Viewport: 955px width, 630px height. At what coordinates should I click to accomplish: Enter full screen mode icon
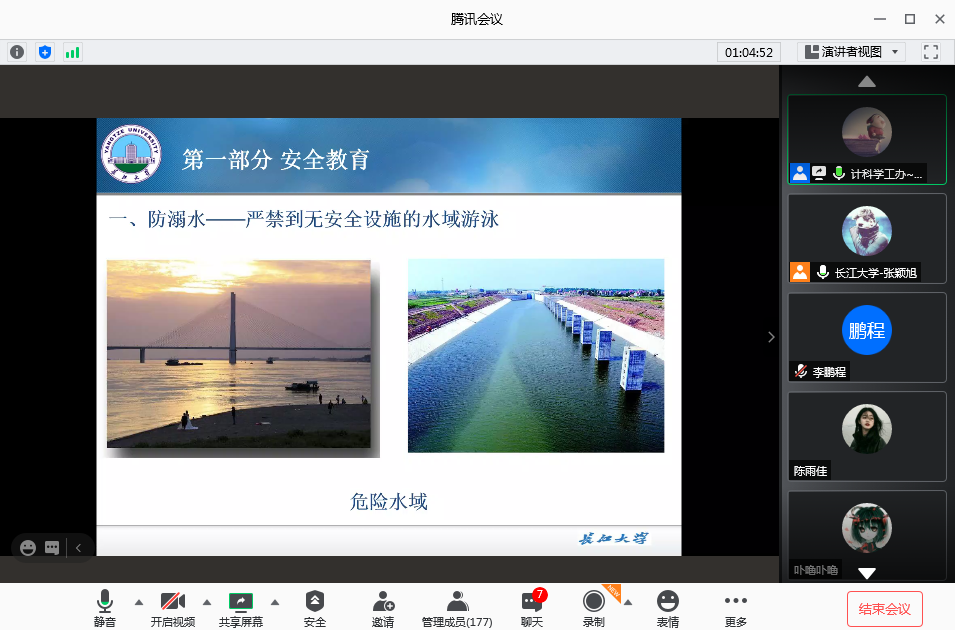[x=931, y=52]
